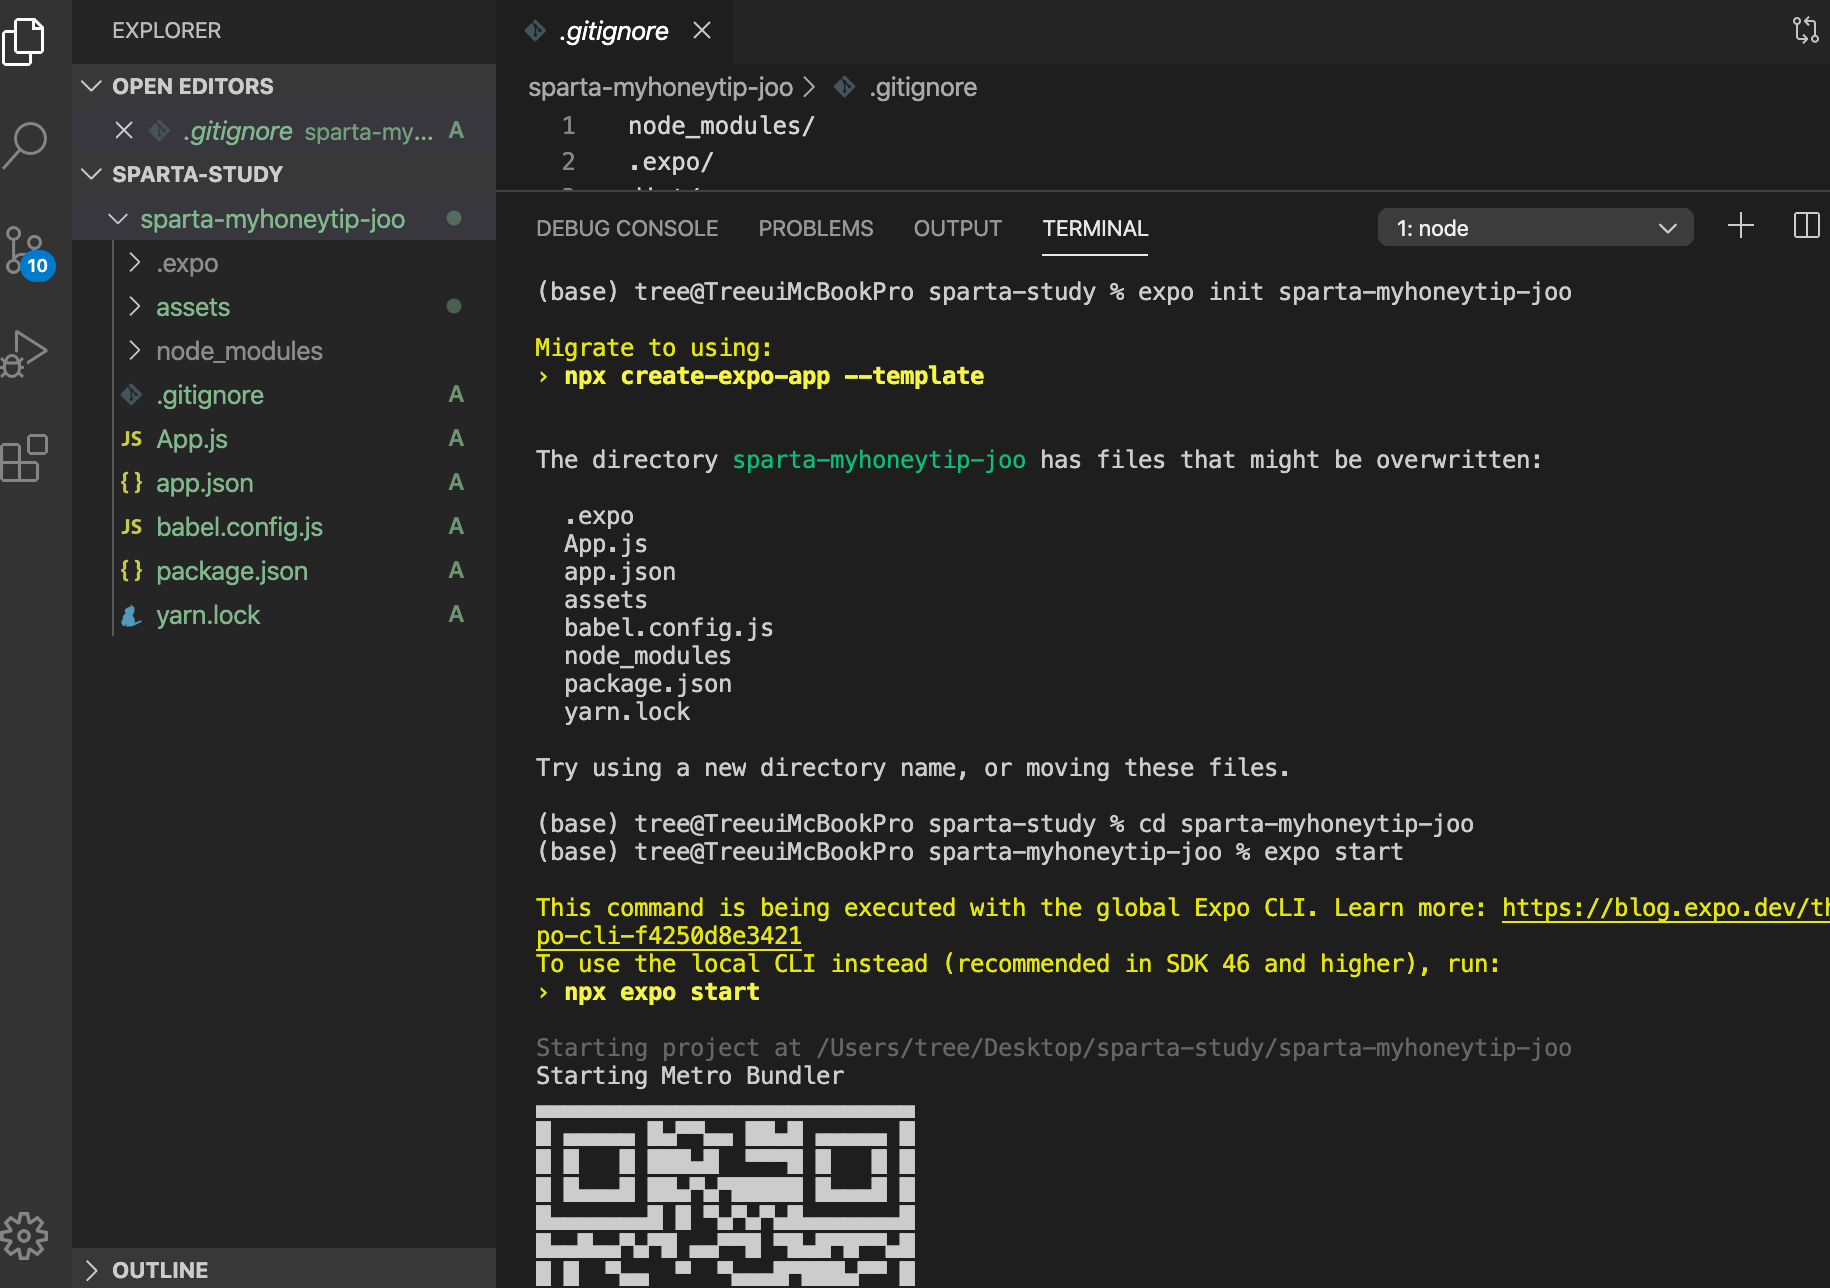Click 'po-cli-f4250d8e3421' underlined link continuation

coord(669,936)
